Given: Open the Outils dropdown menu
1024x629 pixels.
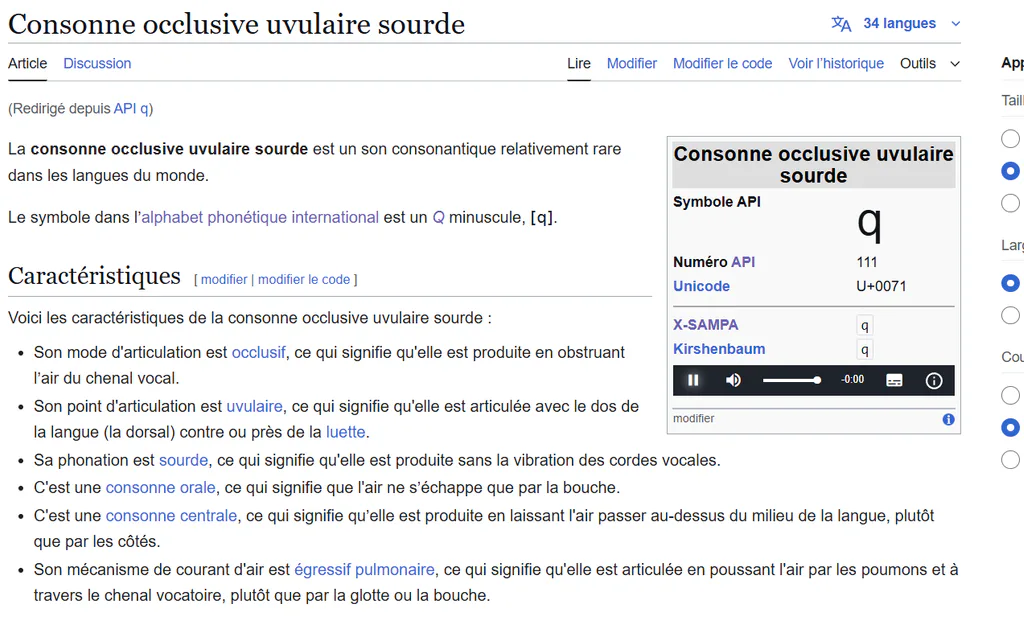Looking at the screenshot, I should click(930, 63).
